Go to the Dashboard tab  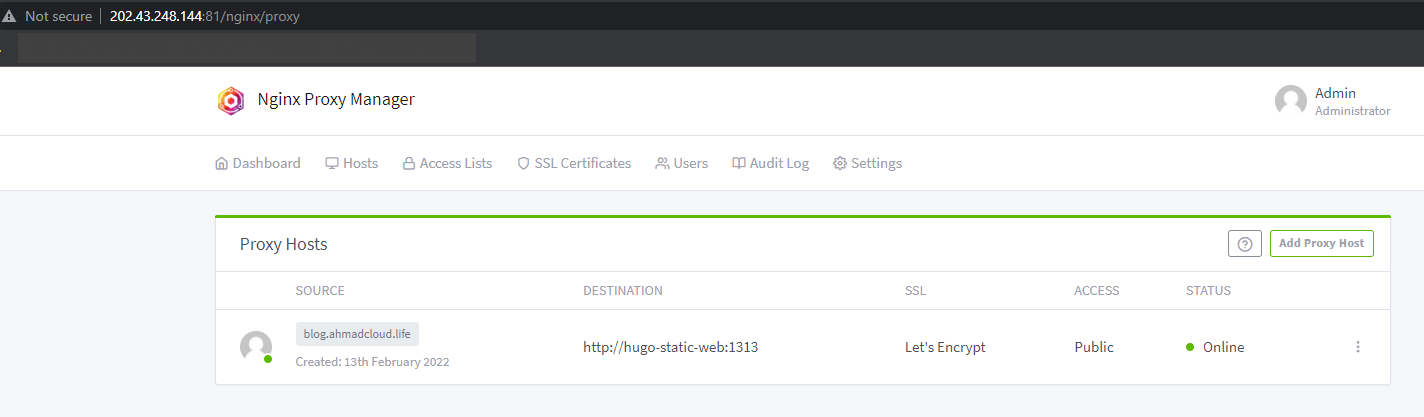tap(258, 163)
